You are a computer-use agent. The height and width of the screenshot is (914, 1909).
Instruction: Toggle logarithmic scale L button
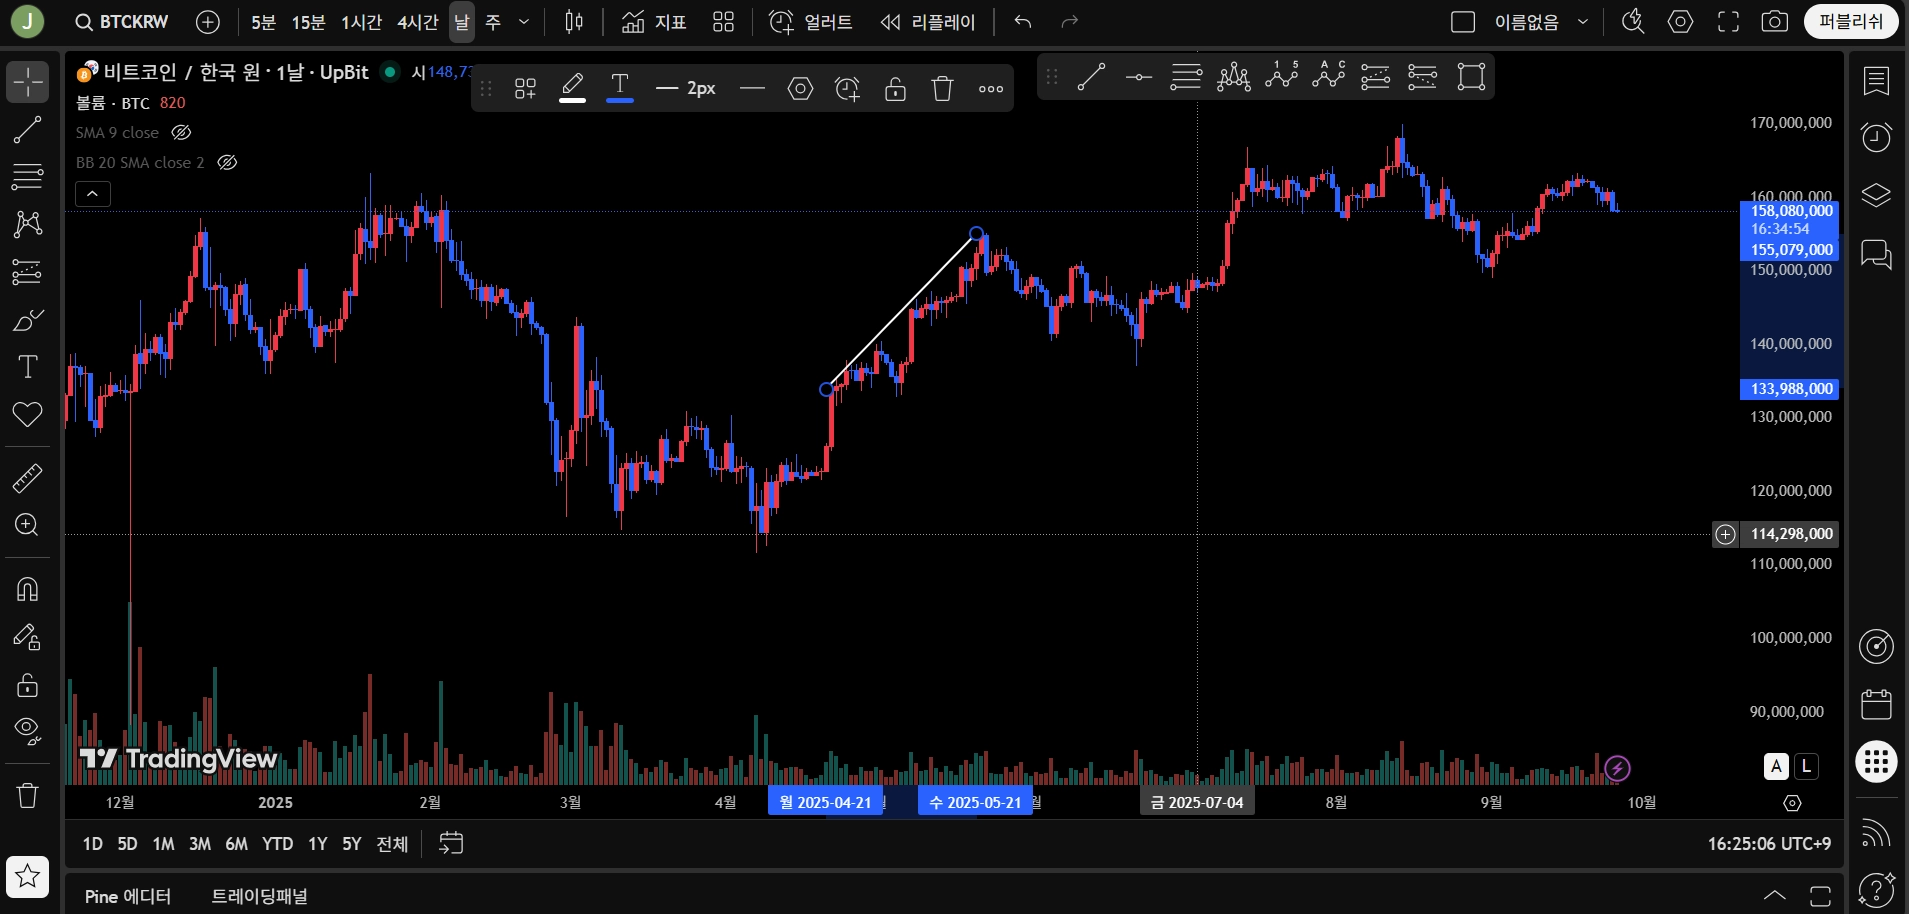point(1806,766)
